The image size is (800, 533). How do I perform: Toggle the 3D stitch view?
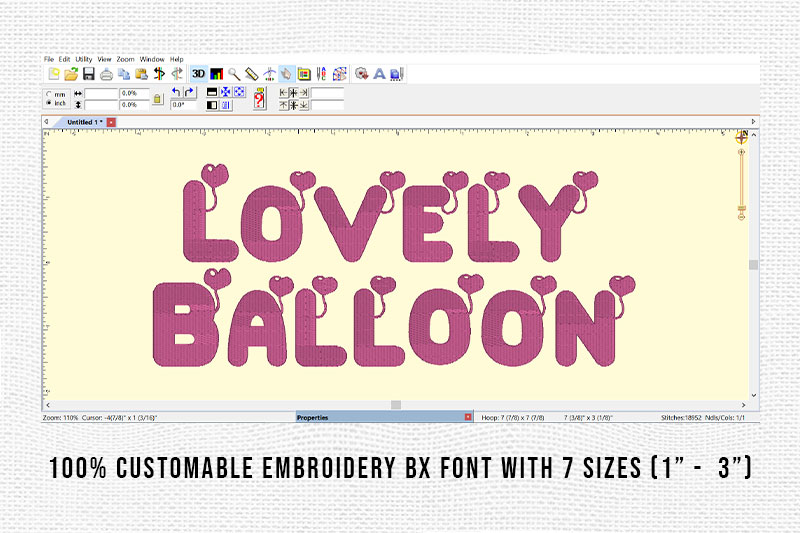198,74
